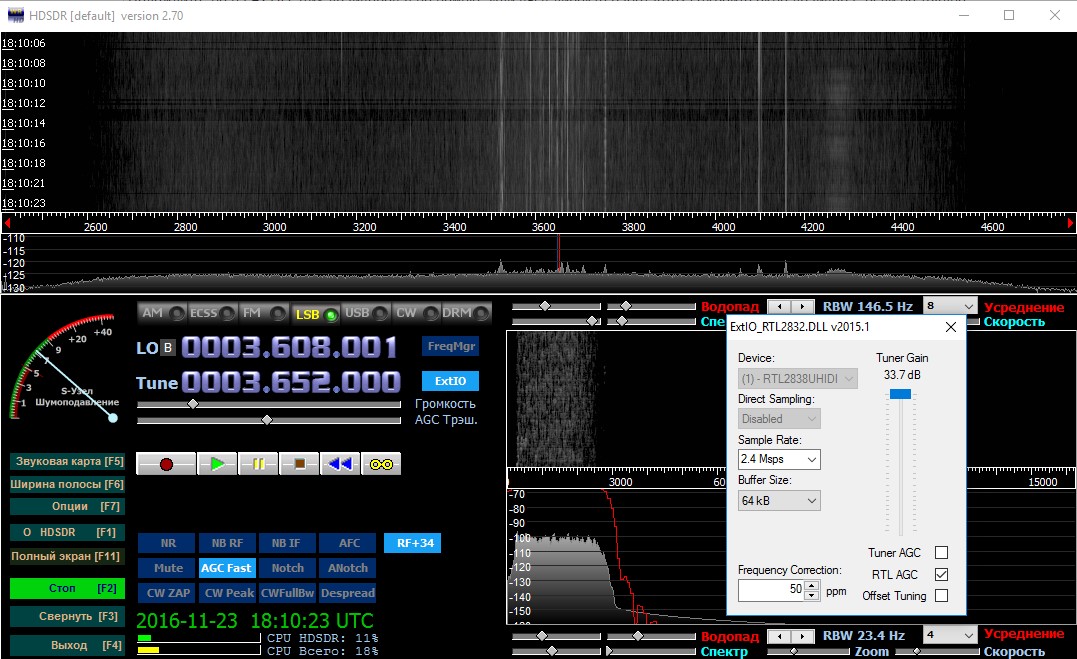Decrease the Frequency Correction ppm value

(812, 594)
